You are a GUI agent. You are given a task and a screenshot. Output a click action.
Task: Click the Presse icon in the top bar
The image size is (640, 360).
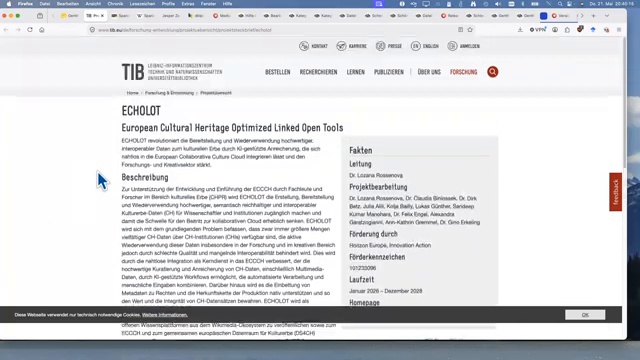click(x=380, y=46)
